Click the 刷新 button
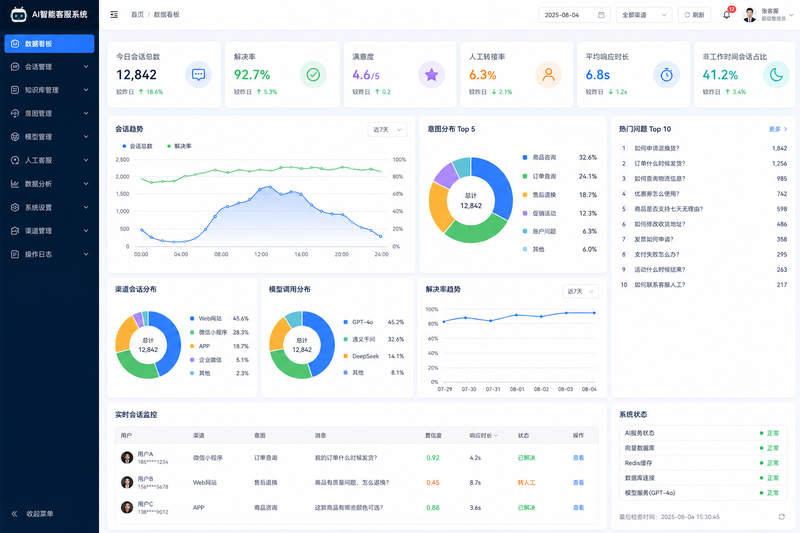Image resolution: width=800 pixels, height=533 pixels. (x=694, y=15)
